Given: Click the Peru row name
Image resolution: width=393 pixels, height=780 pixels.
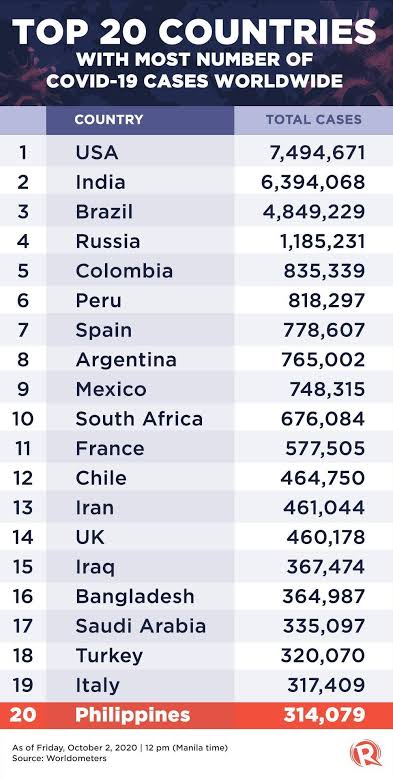Looking at the screenshot, I should tap(98, 300).
